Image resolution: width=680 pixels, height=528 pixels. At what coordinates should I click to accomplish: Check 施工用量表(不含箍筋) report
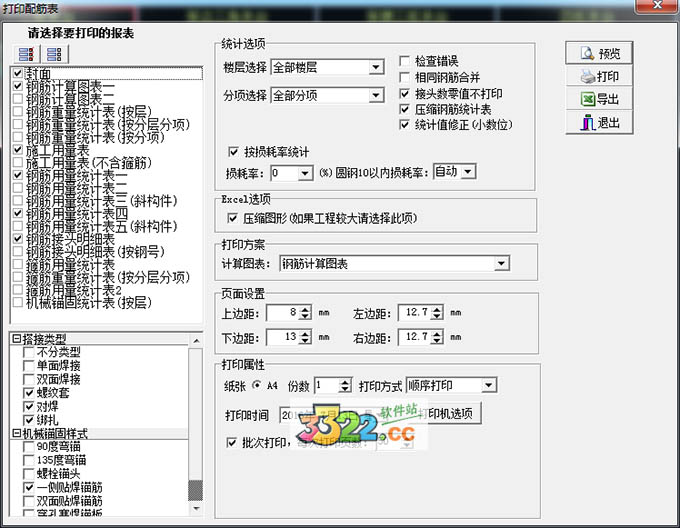click(x=18, y=163)
